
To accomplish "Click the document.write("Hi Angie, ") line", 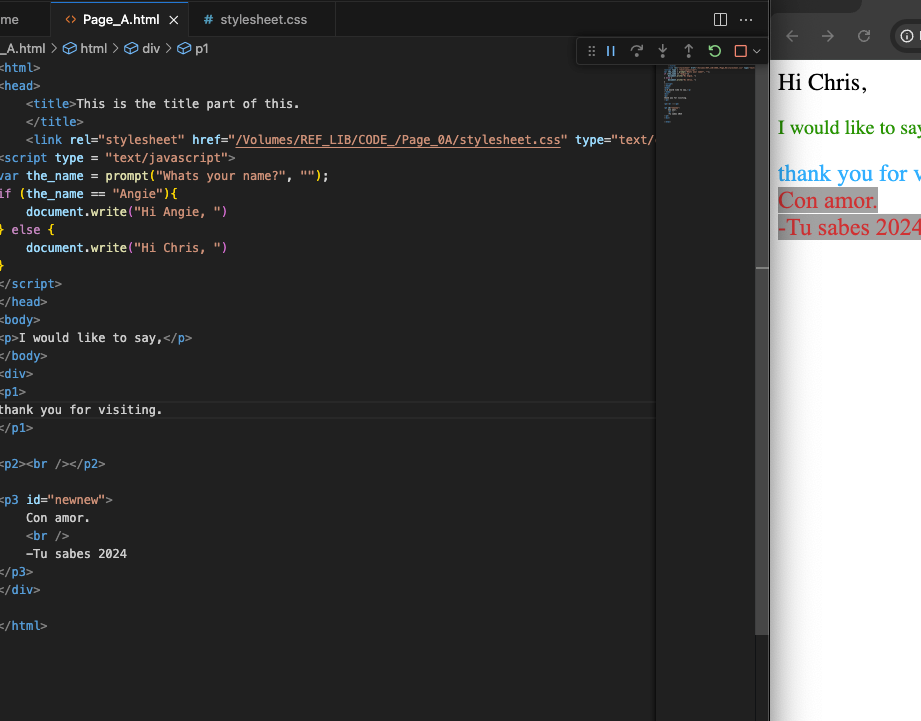I will [126, 211].
